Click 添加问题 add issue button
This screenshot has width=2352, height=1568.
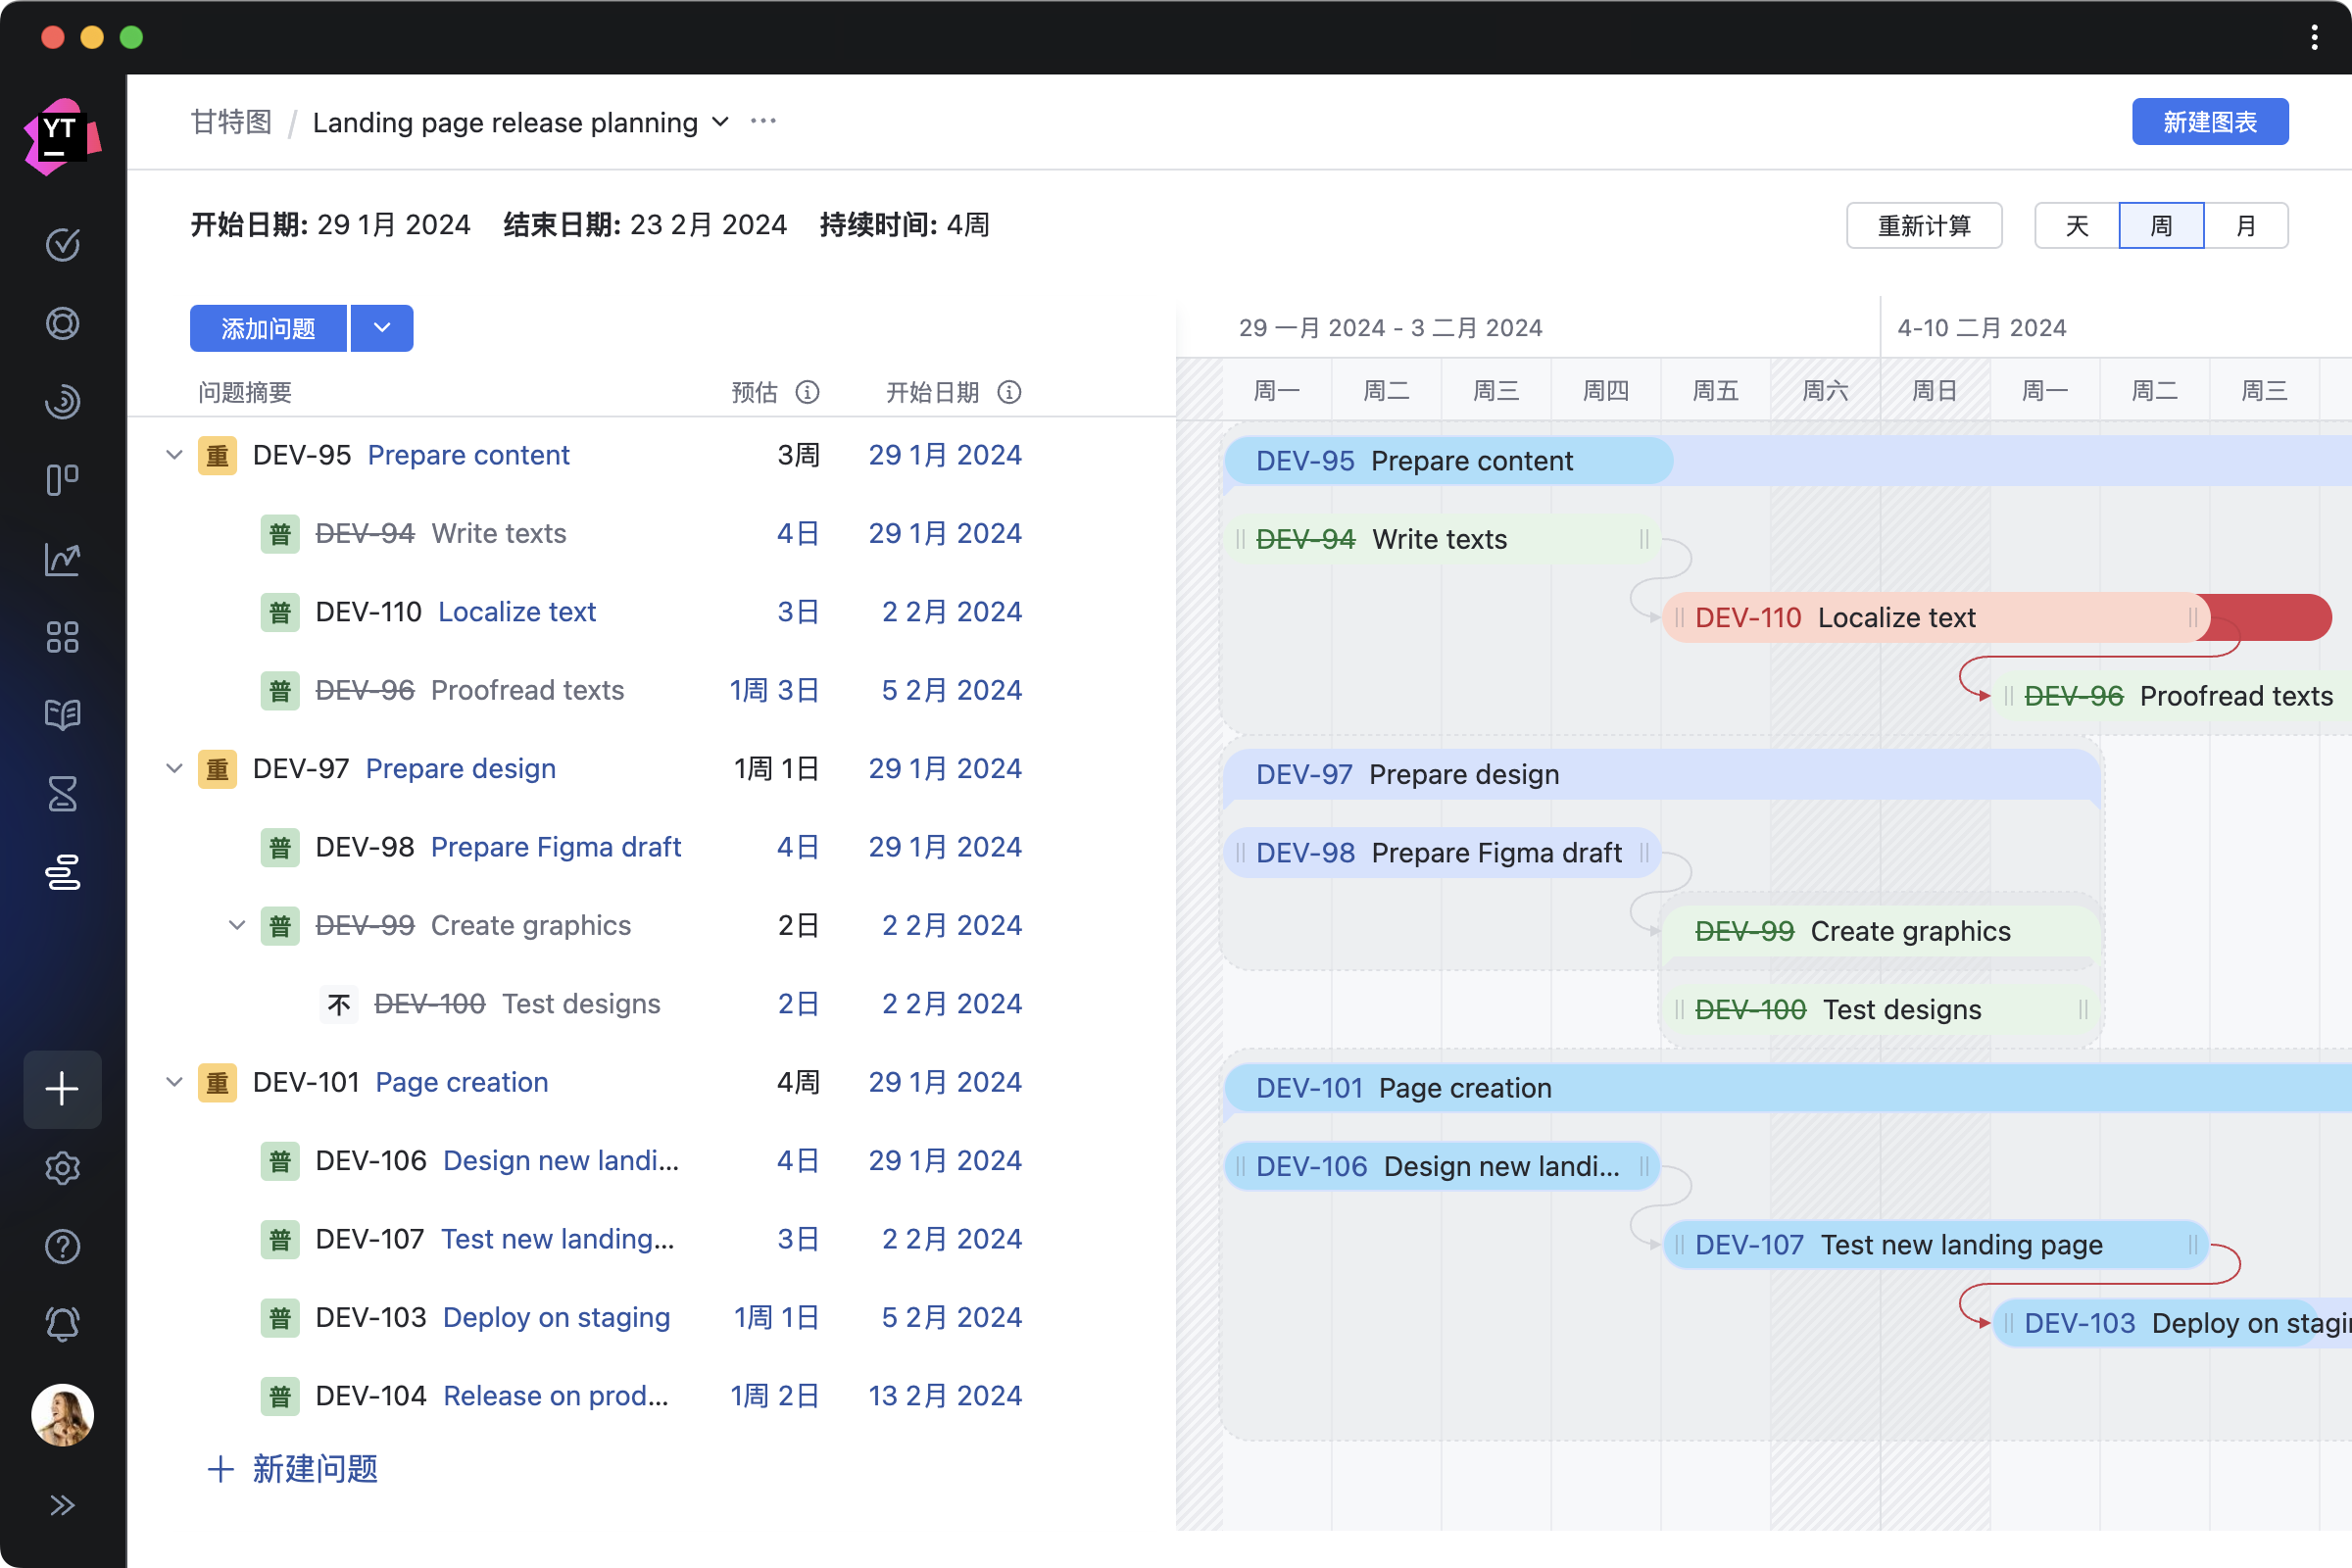coord(269,327)
